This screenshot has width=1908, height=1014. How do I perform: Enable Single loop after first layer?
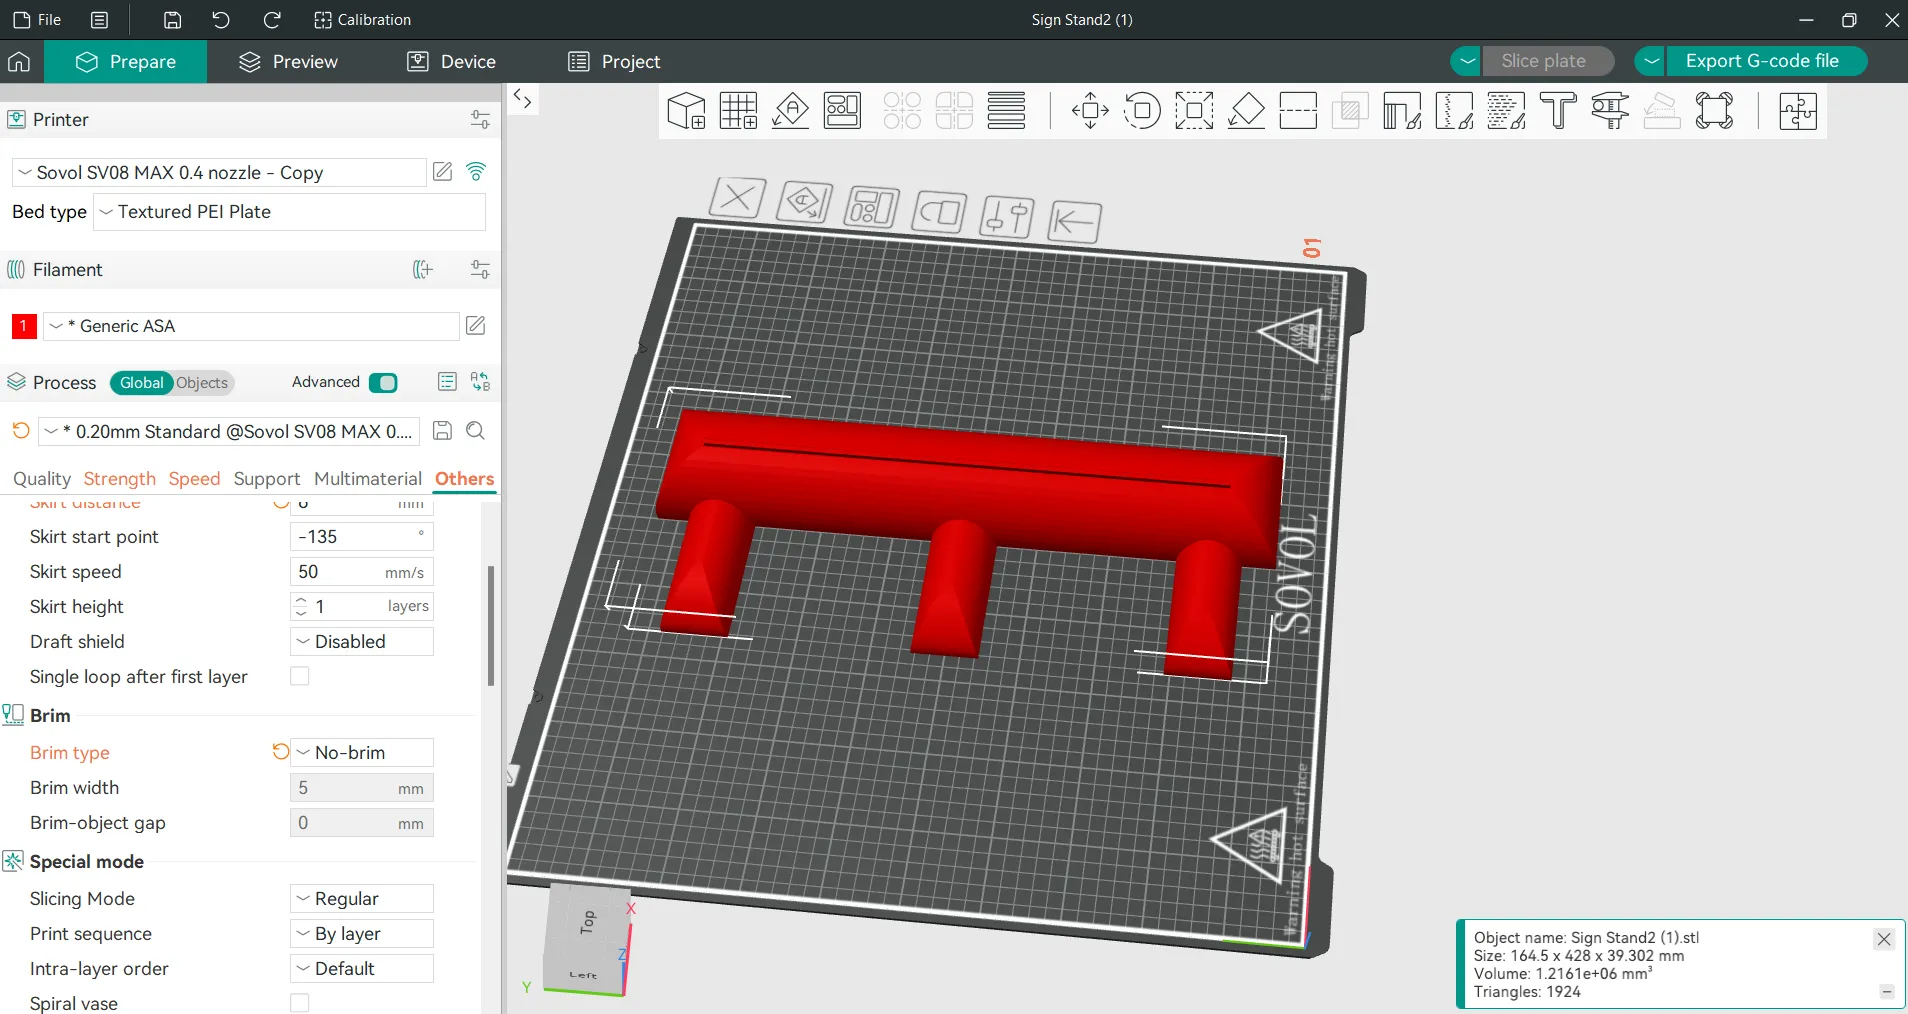(x=299, y=676)
